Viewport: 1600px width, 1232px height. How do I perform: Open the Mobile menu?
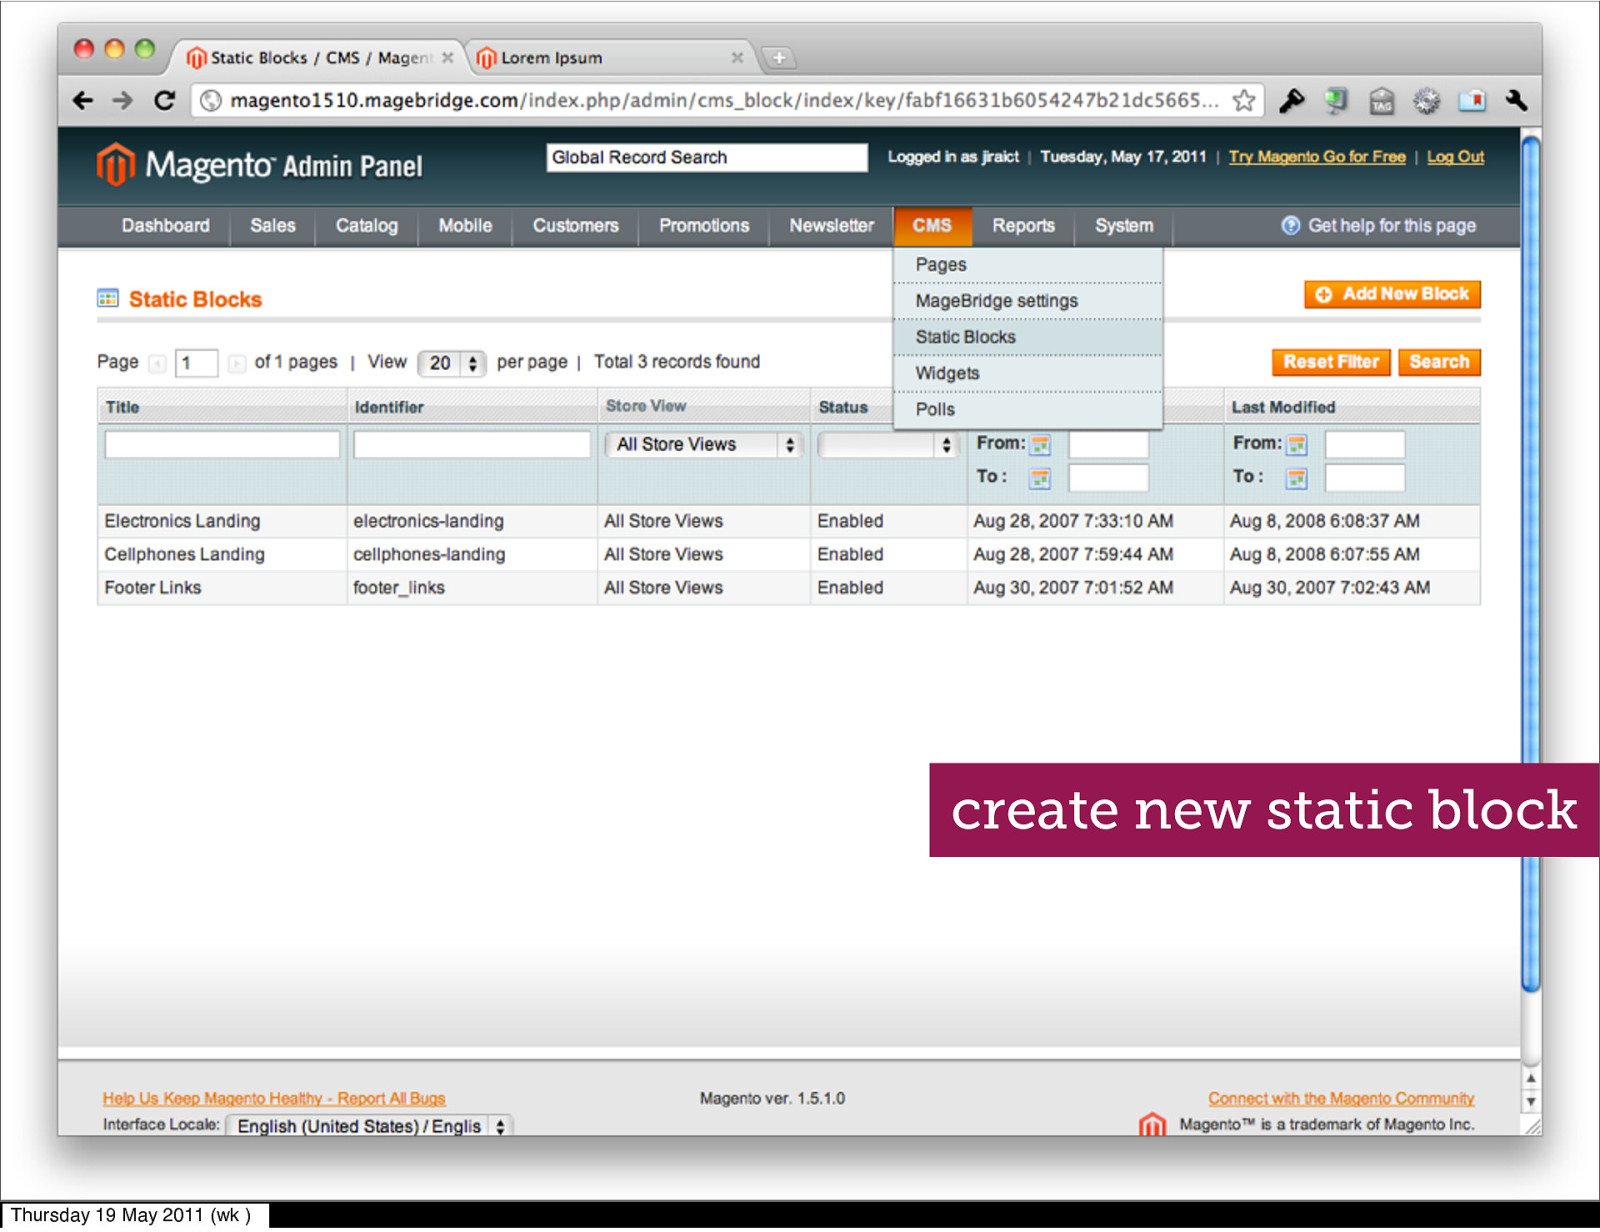[x=465, y=226]
